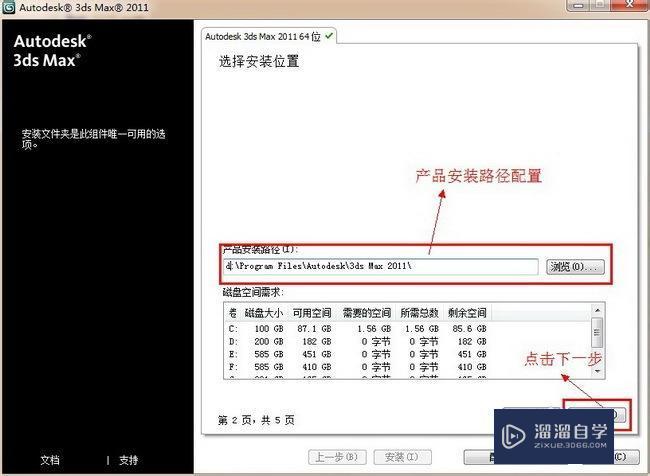This screenshot has height=476, width=650.
Task: Click the 需要的空间 column header
Action: [x=366, y=313]
